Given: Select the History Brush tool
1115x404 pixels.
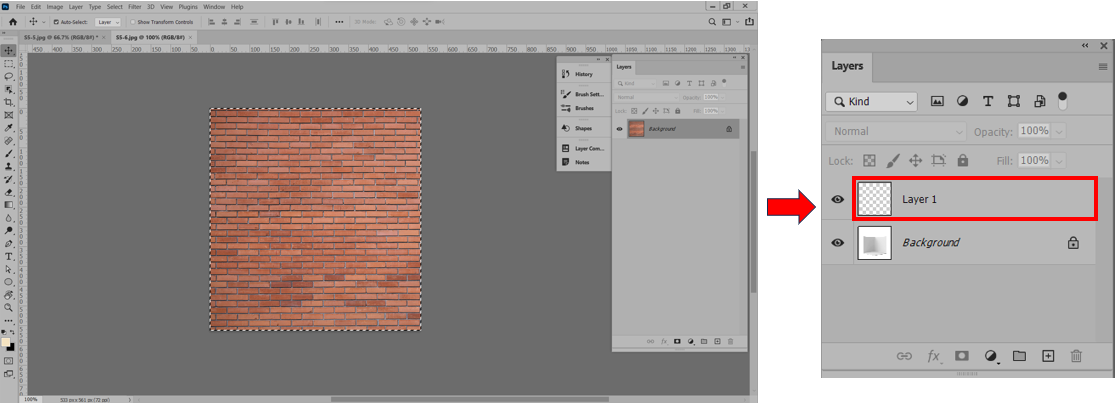Looking at the screenshot, I should pyautogui.click(x=9, y=179).
